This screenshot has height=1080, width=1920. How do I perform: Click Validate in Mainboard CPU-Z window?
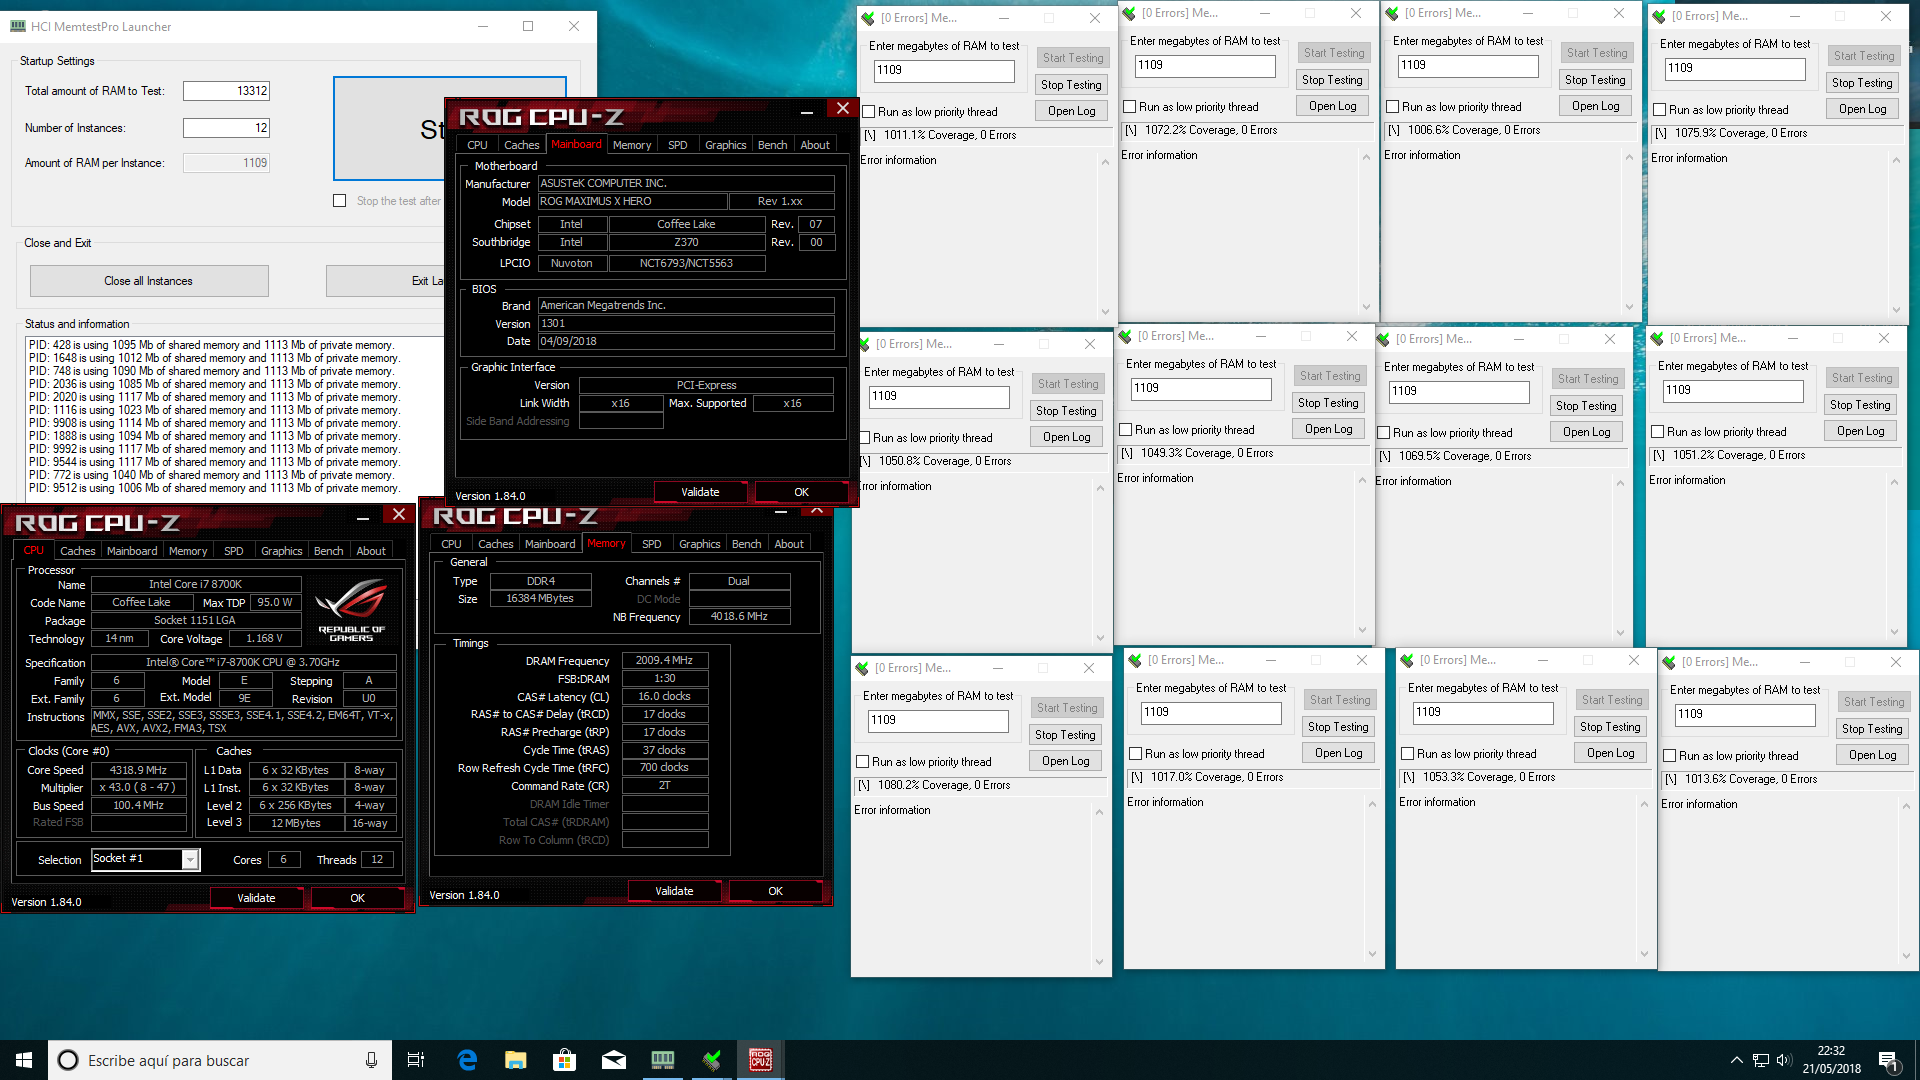point(700,492)
